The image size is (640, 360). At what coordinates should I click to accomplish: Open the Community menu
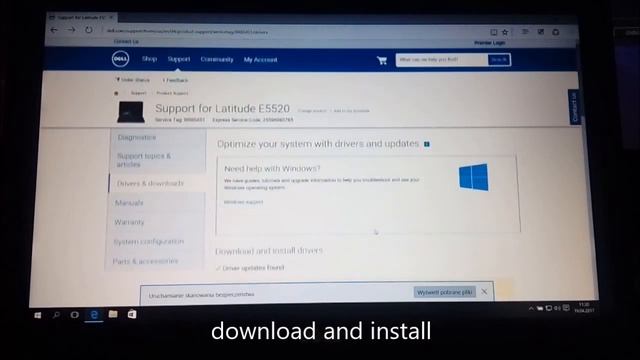click(217, 60)
